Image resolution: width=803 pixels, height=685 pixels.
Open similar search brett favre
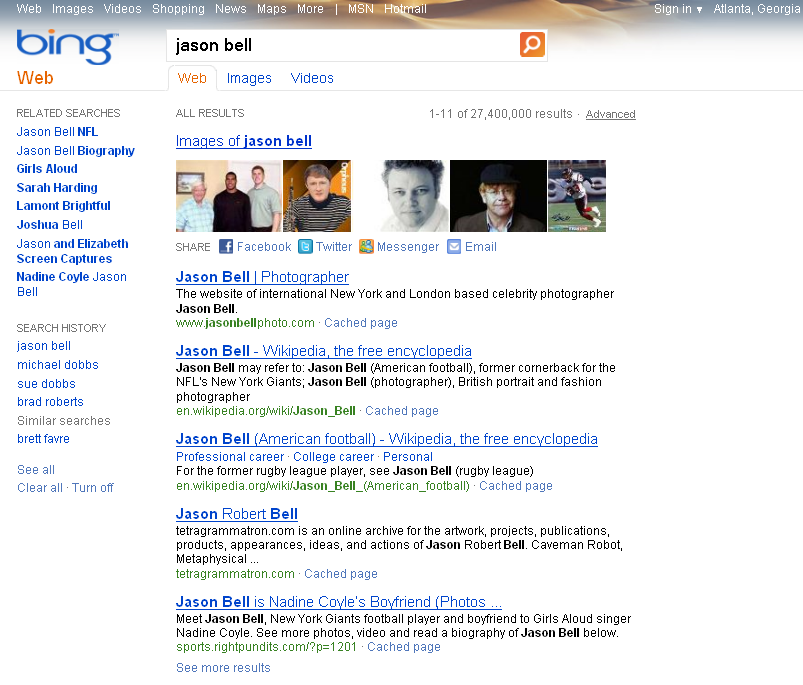pyautogui.click(x=44, y=439)
